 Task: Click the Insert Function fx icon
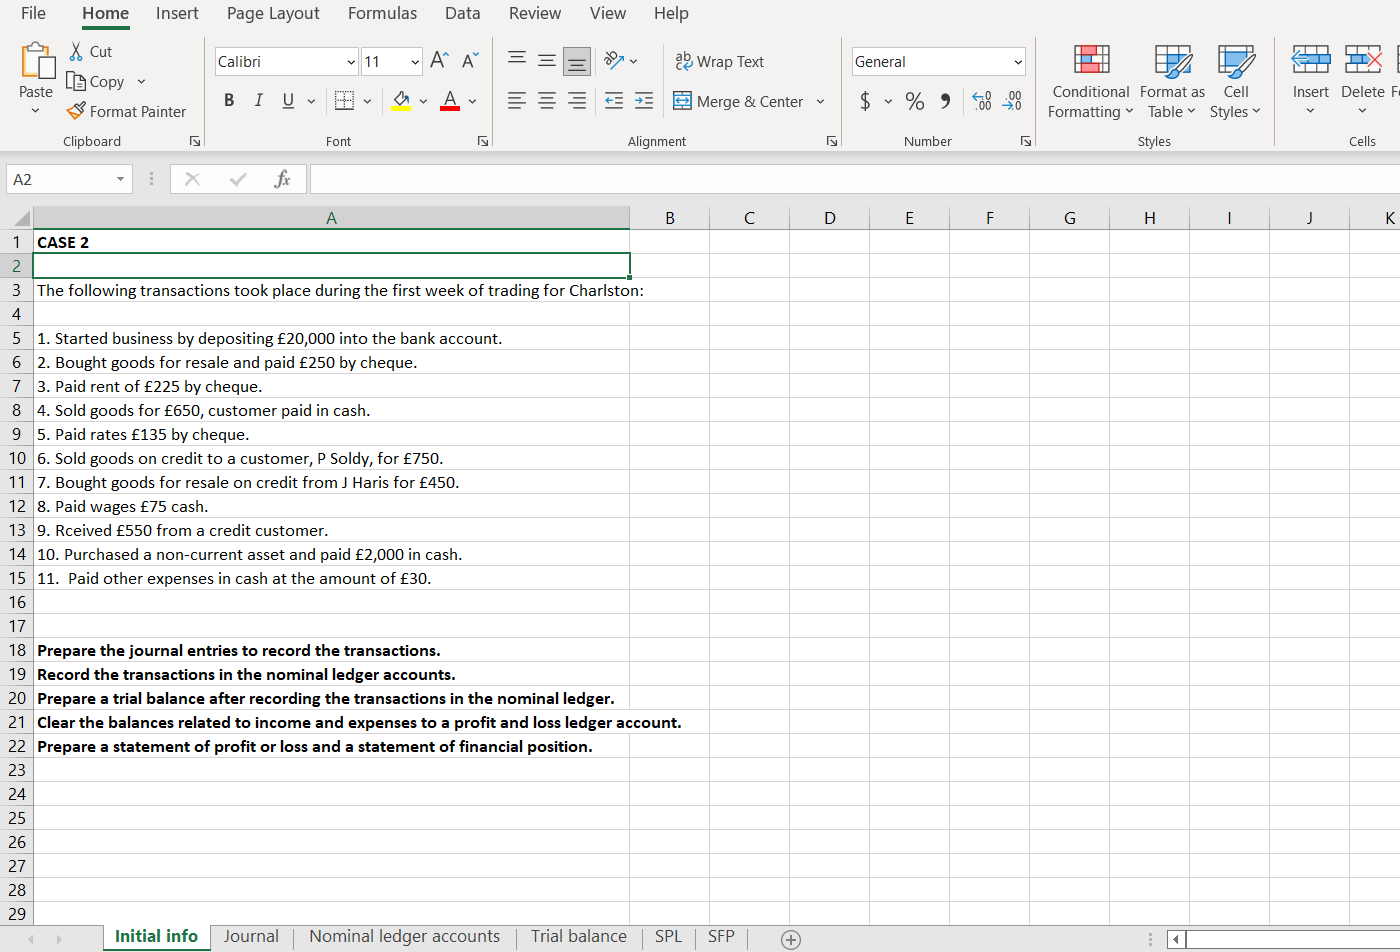point(283,179)
